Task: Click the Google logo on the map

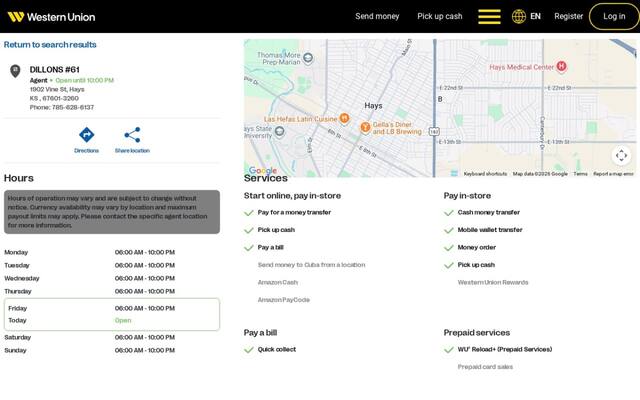Action: 262,171
